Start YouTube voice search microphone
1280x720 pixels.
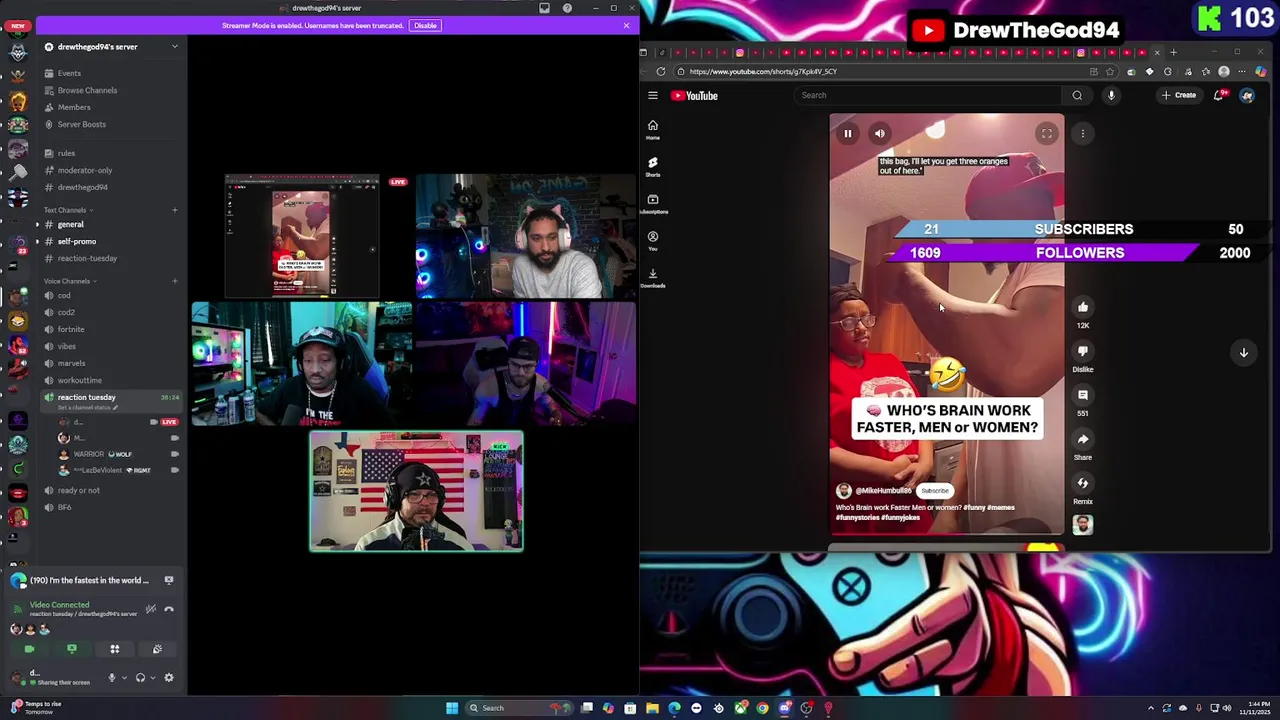[x=1111, y=96]
